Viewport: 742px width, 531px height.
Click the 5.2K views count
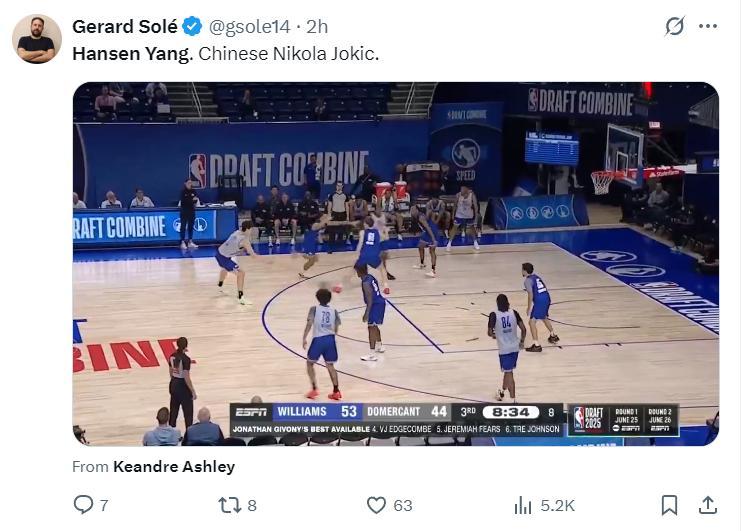coord(557,505)
